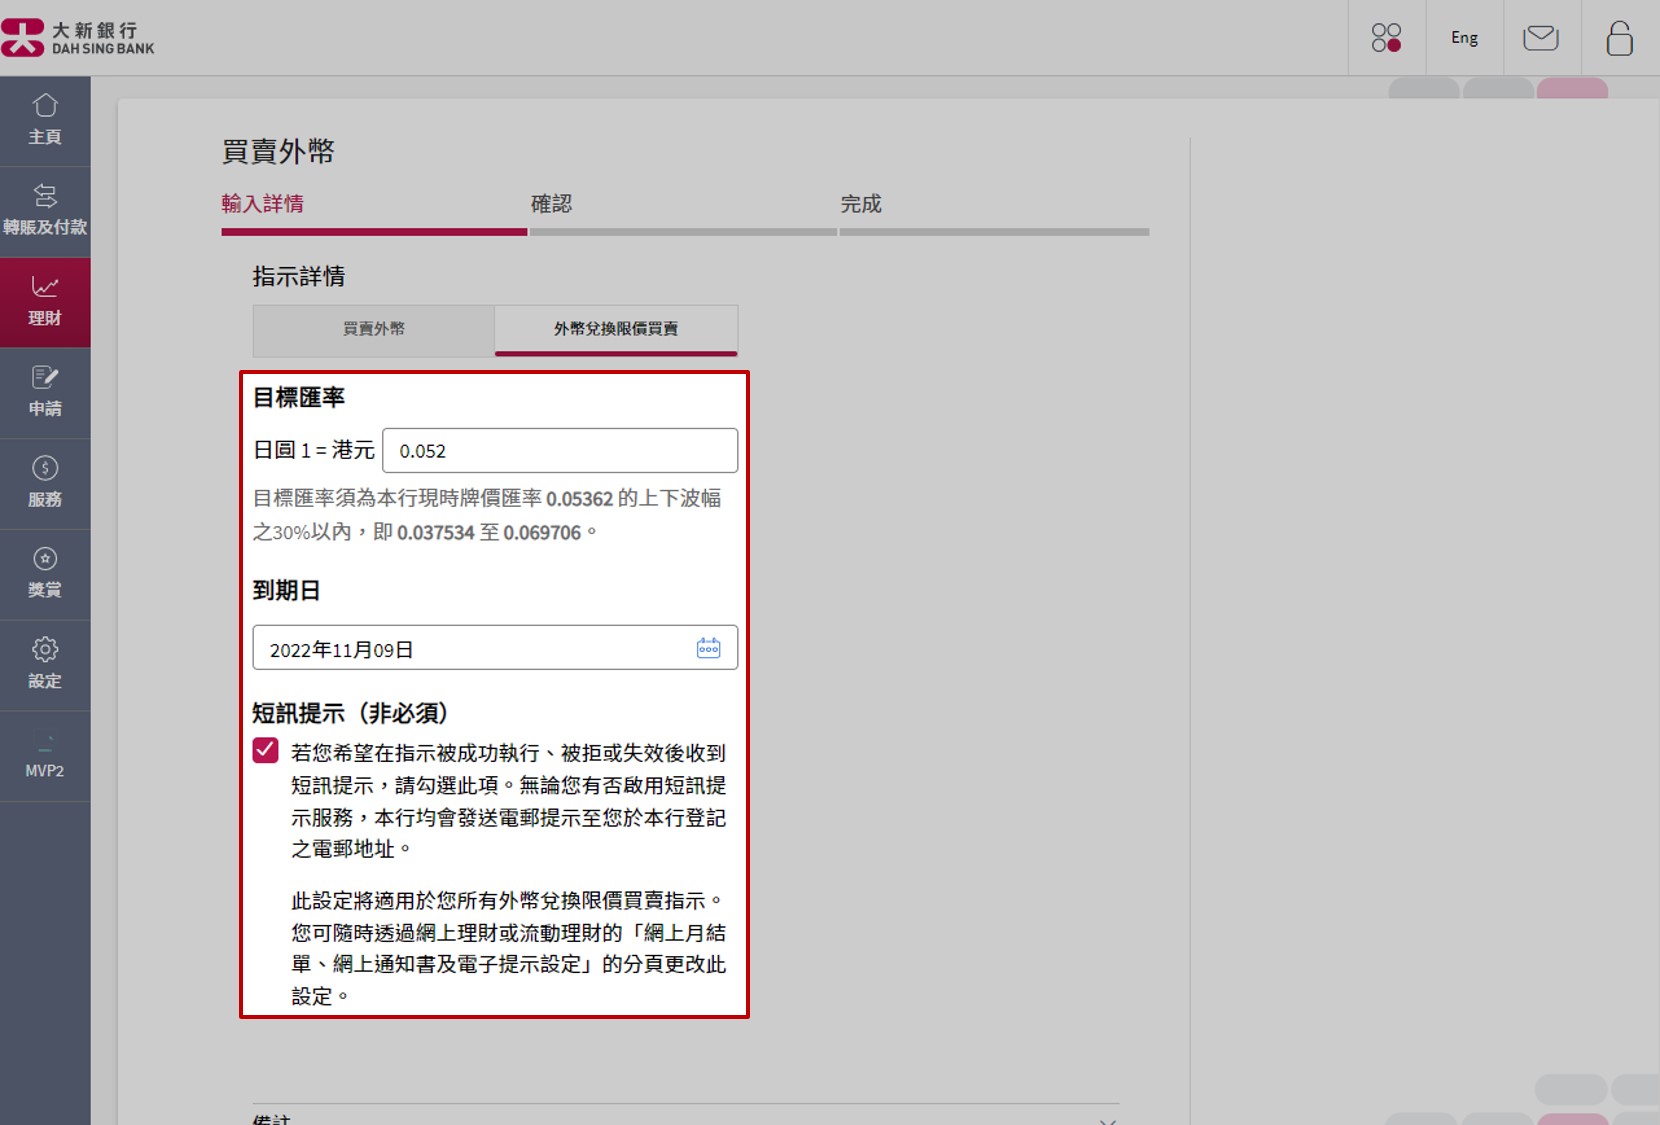Click the Dah Sing Bank logo
Image resolution: width=1660 pixels, height=1125 pixels.
click(78, 38)
